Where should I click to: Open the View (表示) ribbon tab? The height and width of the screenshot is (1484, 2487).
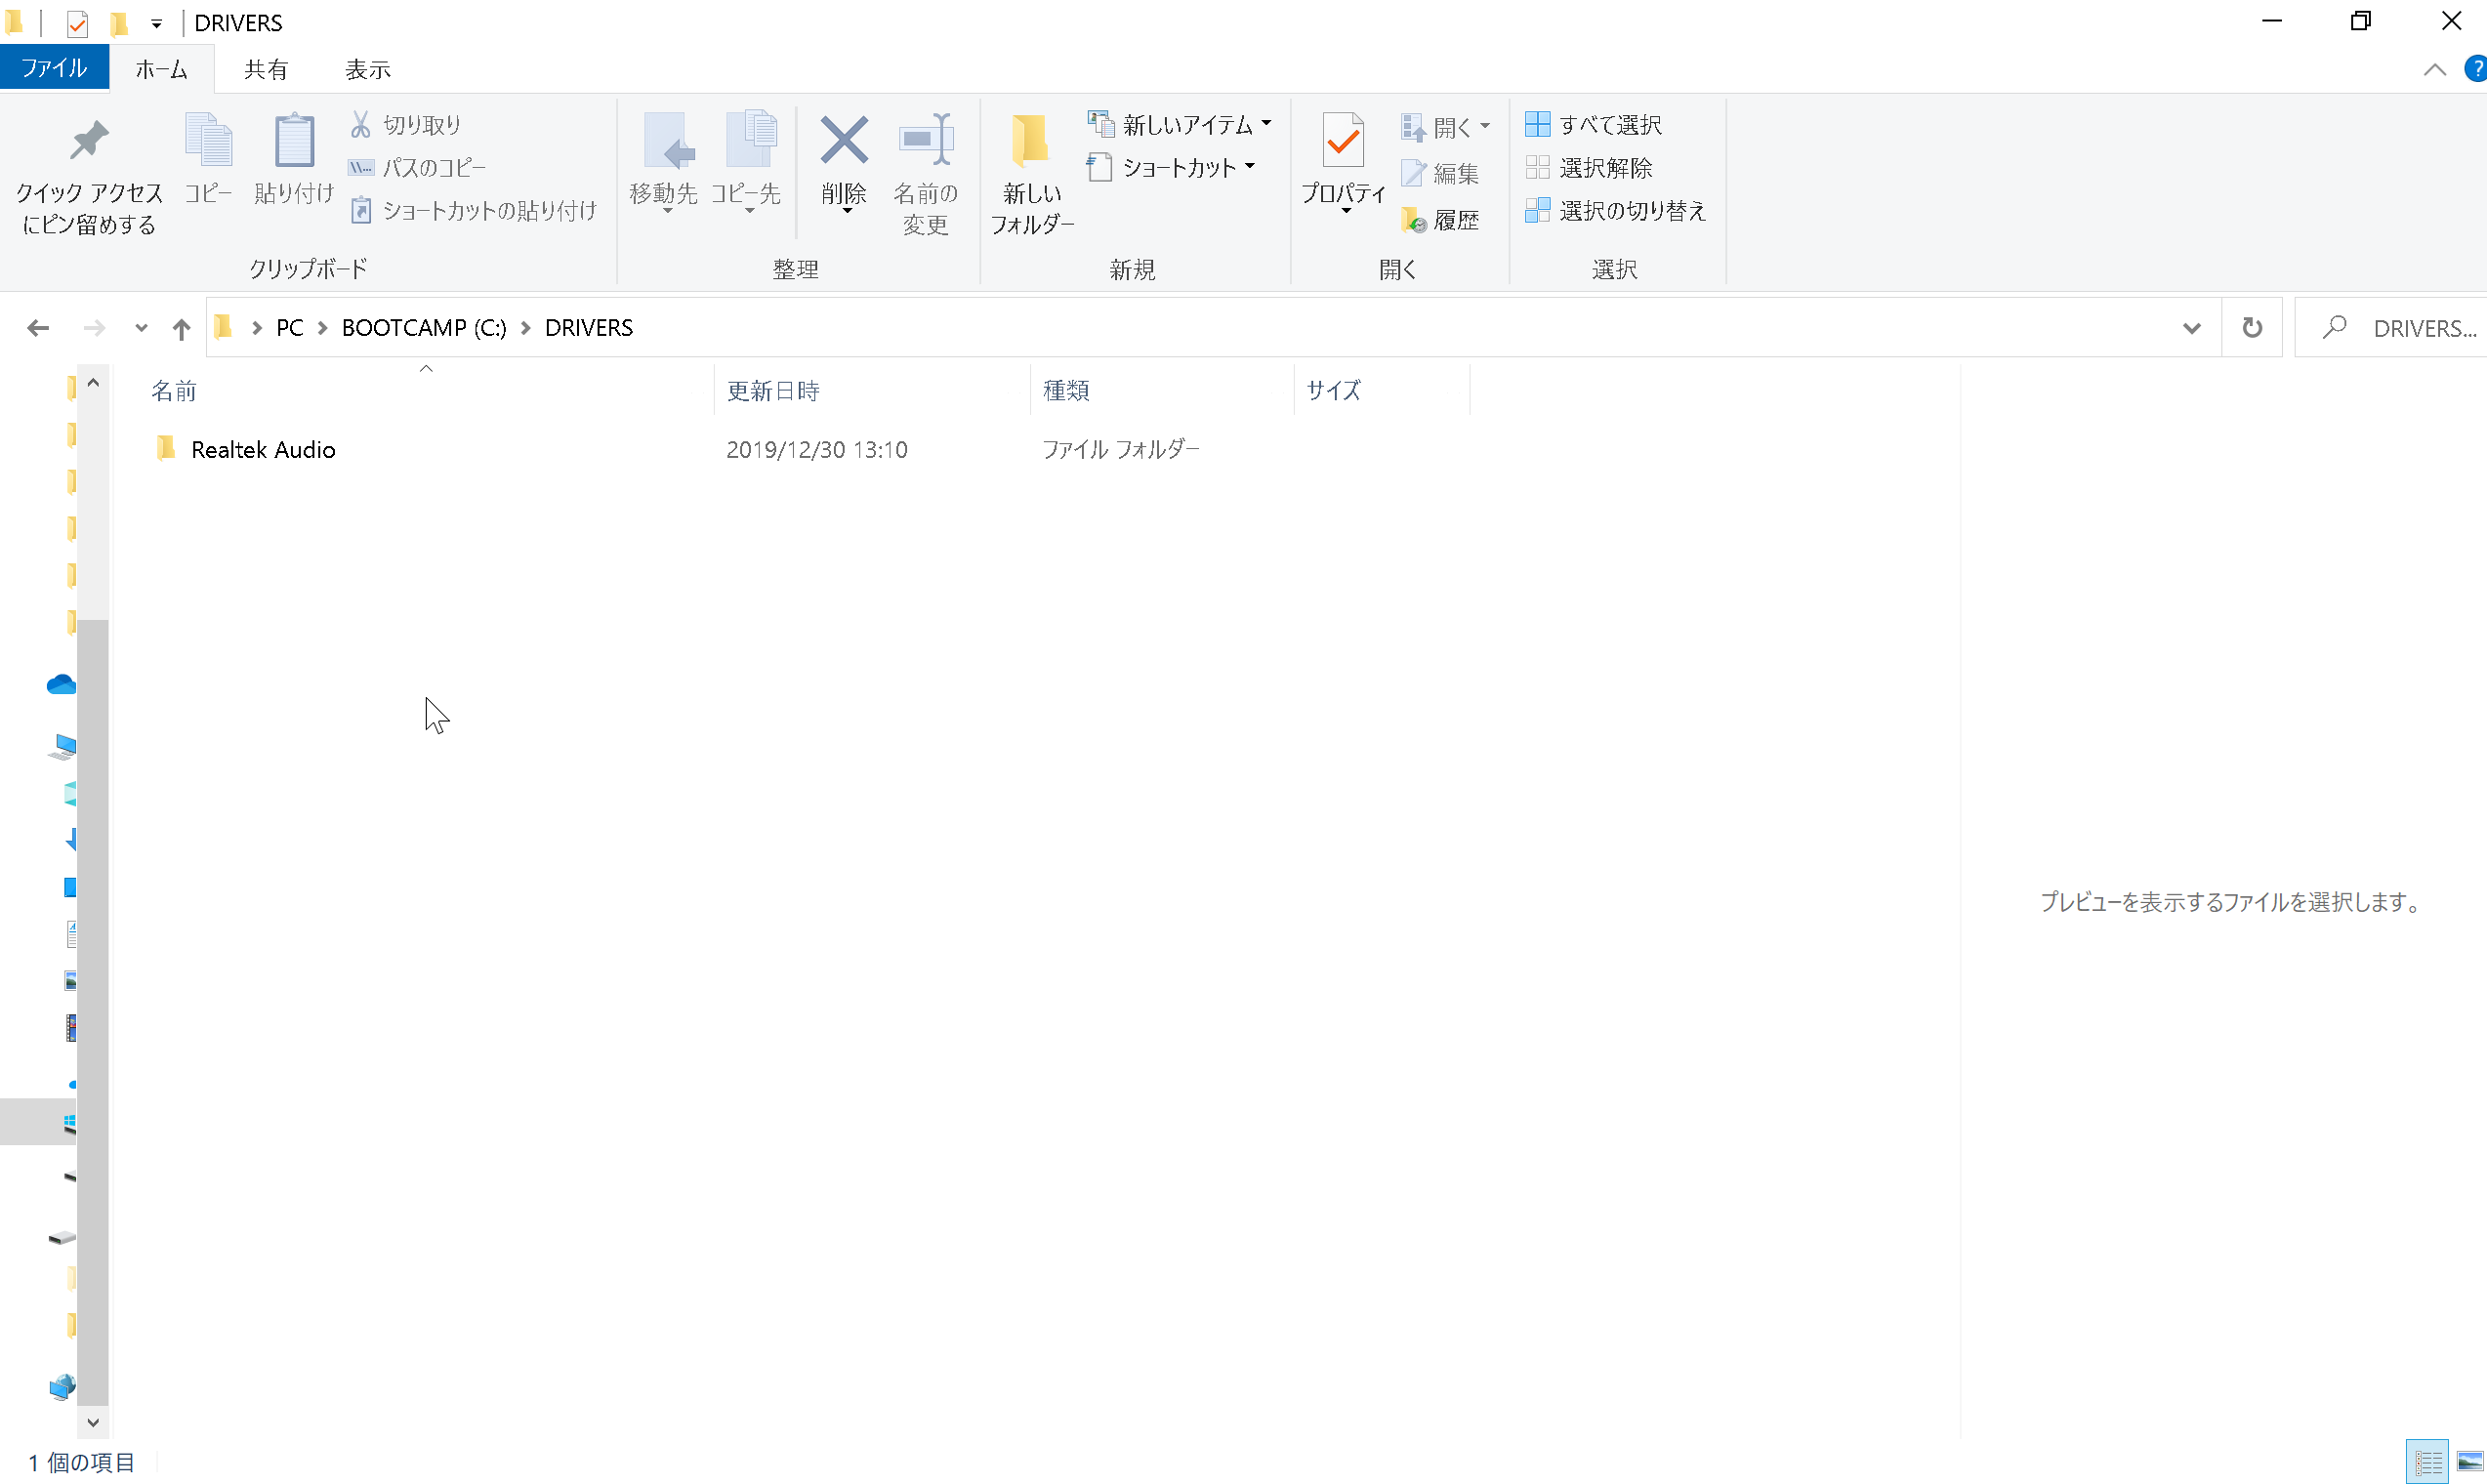[367, 69]
